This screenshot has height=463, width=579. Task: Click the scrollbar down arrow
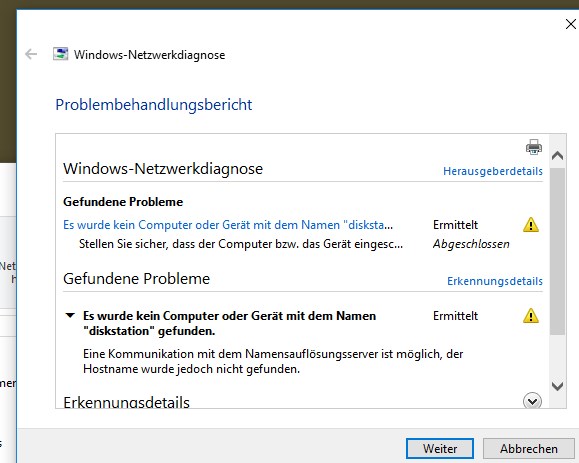click(557, 387)
